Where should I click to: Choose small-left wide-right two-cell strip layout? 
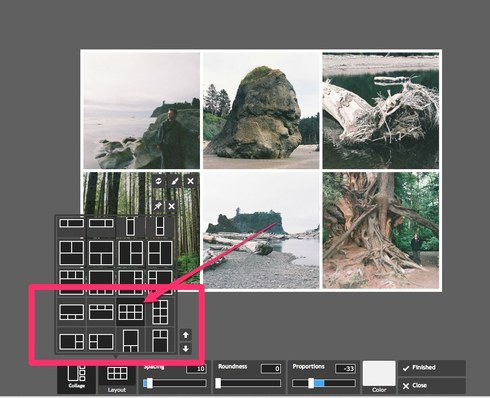coord(72,223)
